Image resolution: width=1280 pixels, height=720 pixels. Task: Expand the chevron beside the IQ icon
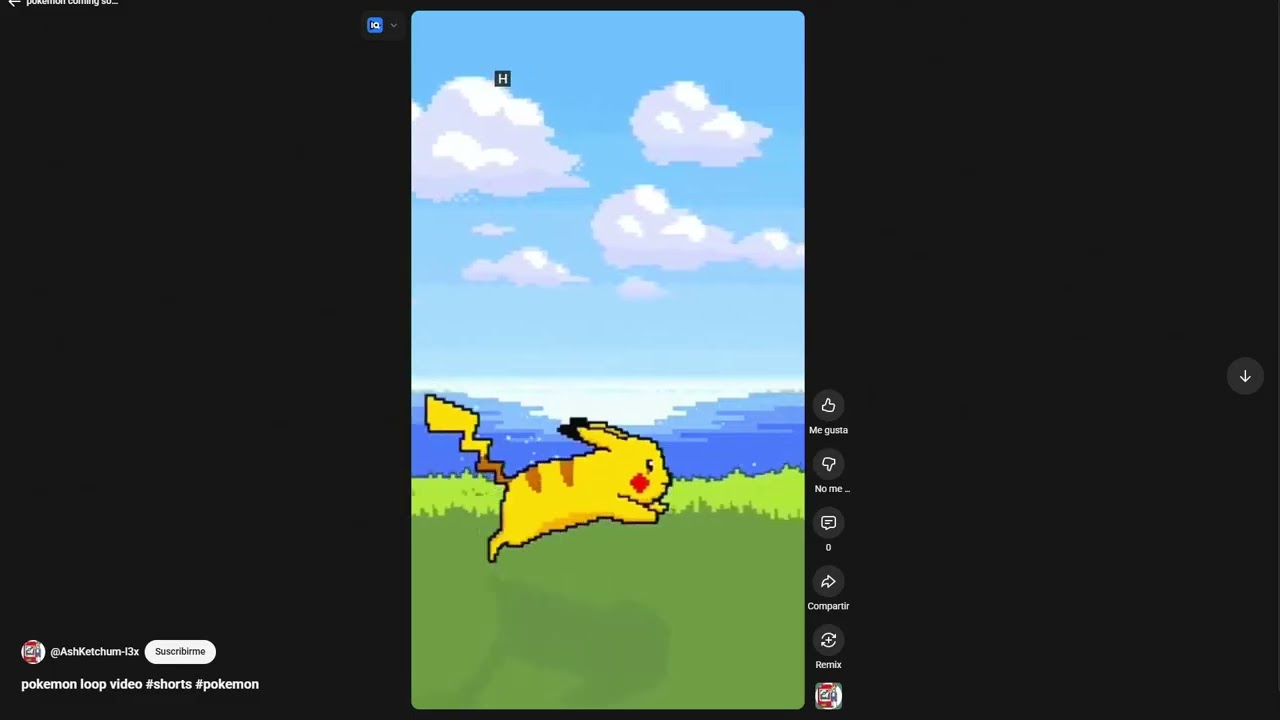tap(394, 25)
